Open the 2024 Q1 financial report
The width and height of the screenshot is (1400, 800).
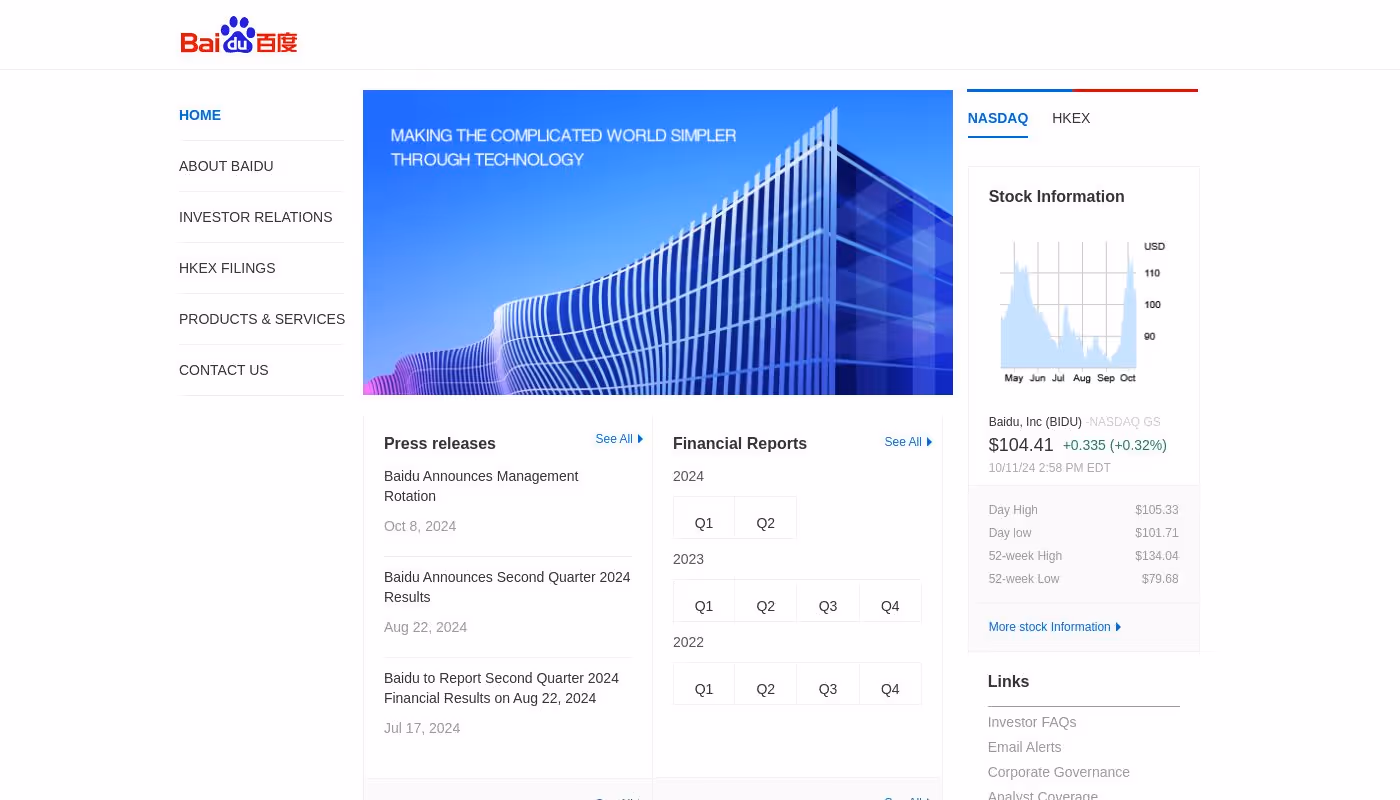pos(704,518)
